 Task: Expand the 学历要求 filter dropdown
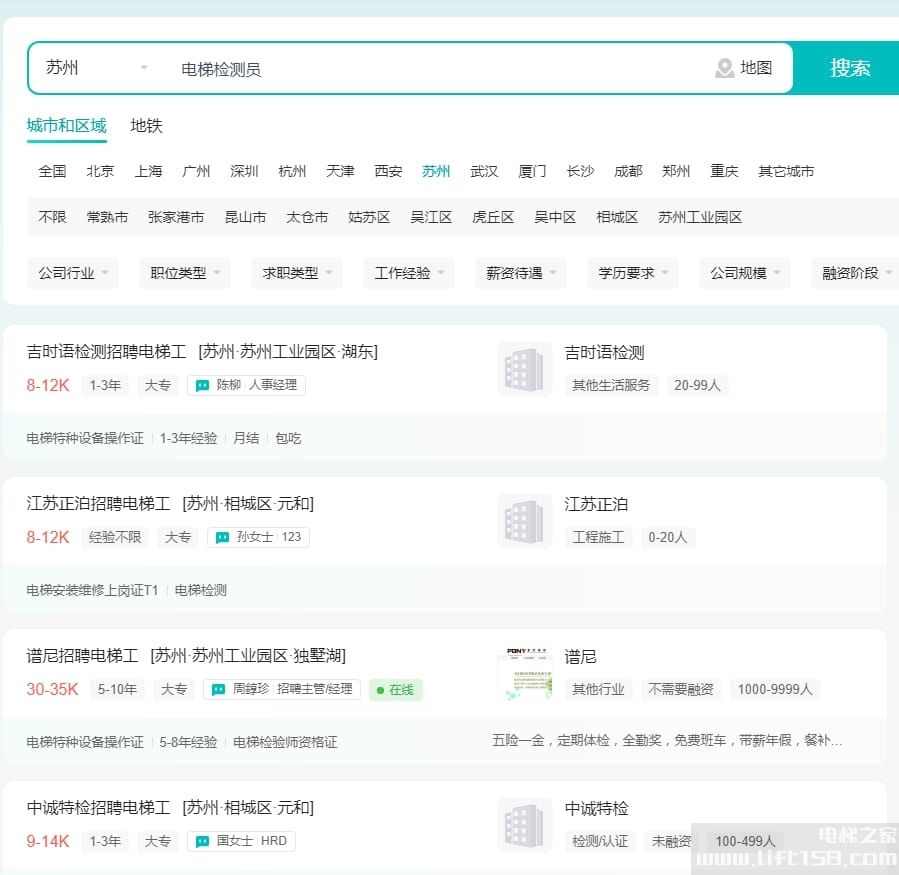pos(633,273)
